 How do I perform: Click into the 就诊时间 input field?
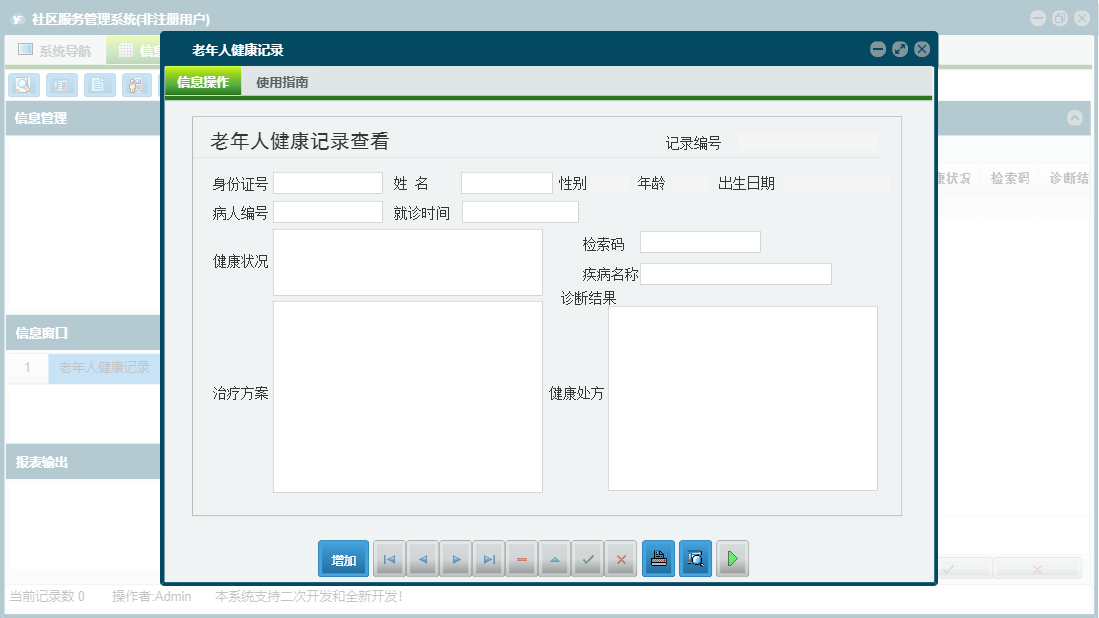(x=520, y=212)
